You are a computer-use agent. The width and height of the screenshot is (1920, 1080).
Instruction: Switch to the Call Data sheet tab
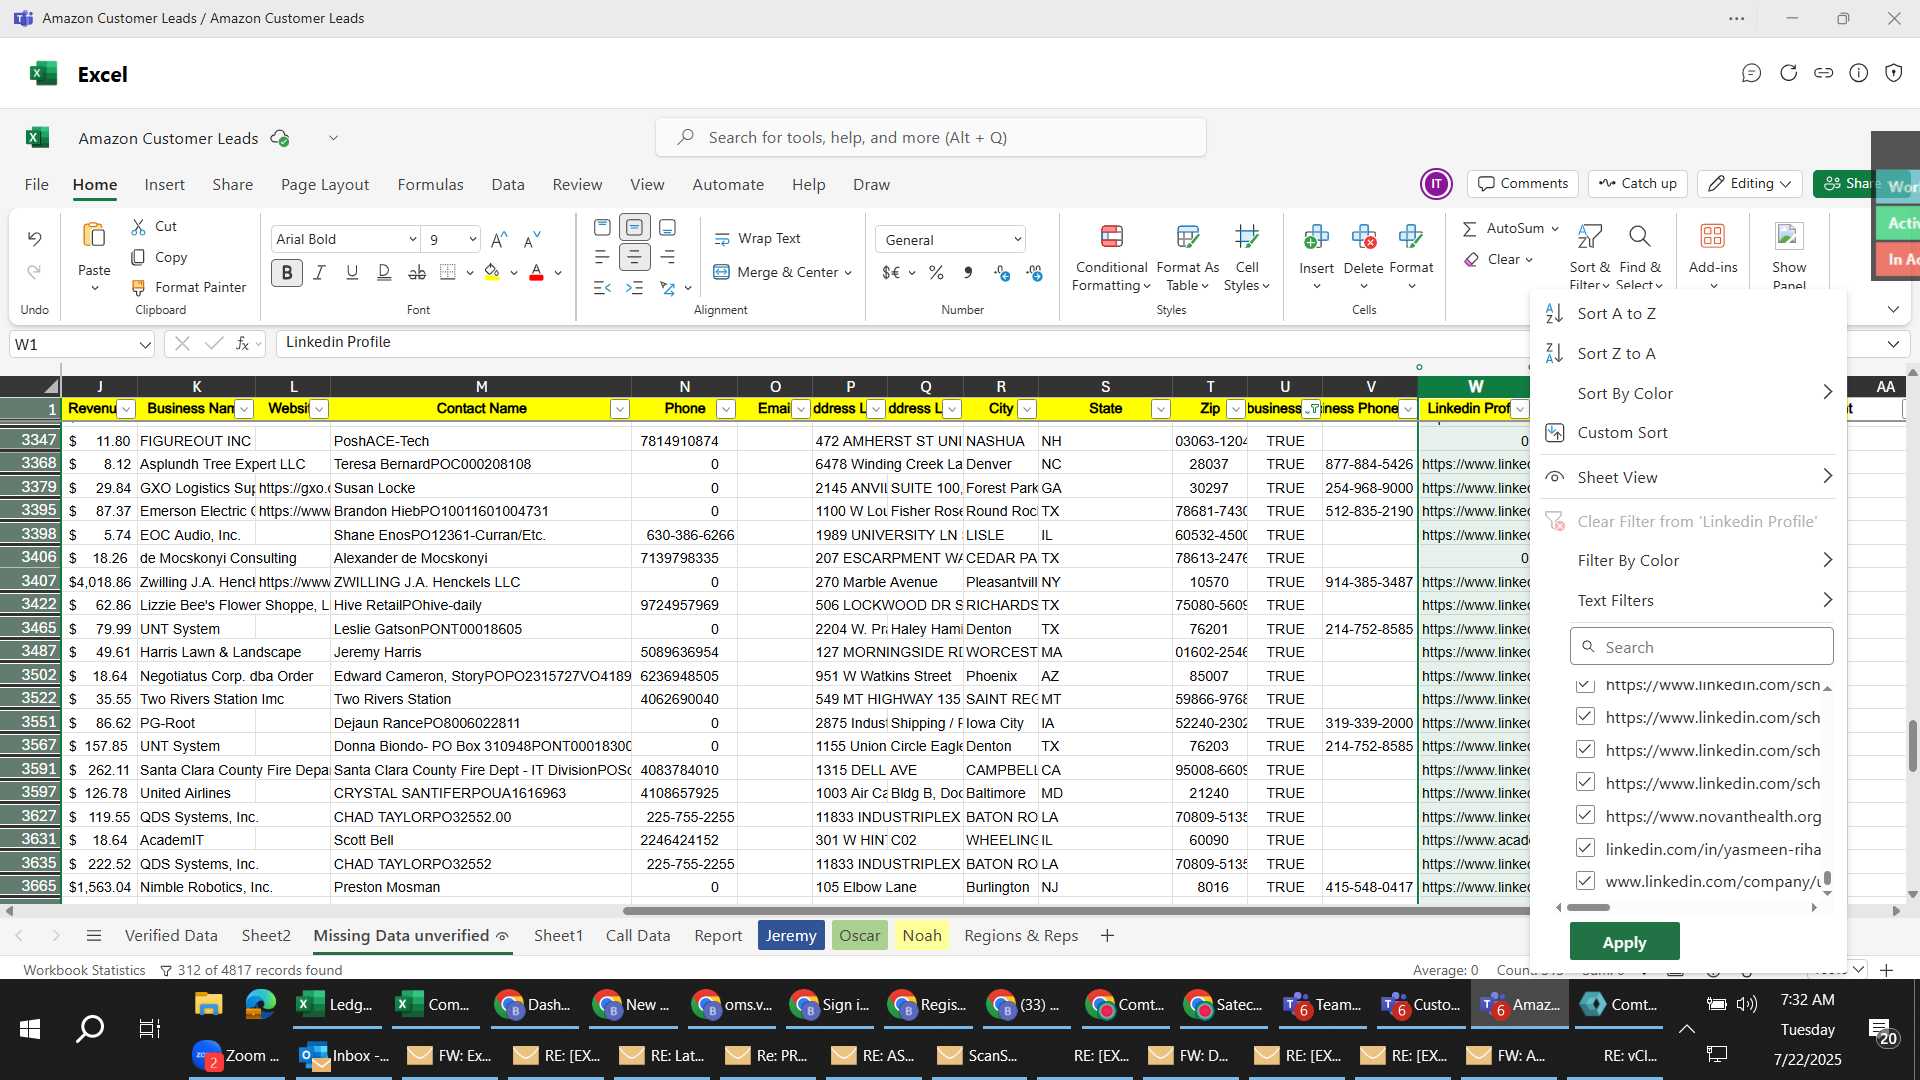point(638,936)
